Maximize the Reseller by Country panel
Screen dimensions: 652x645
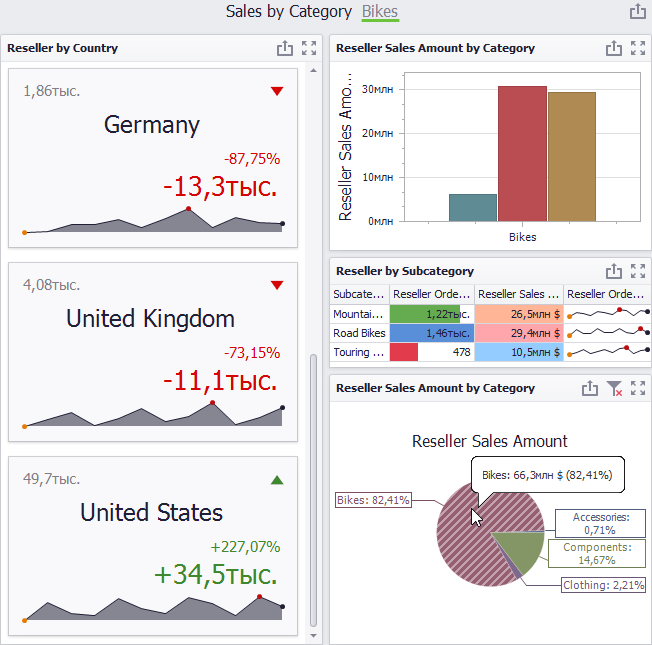[309, 48]
